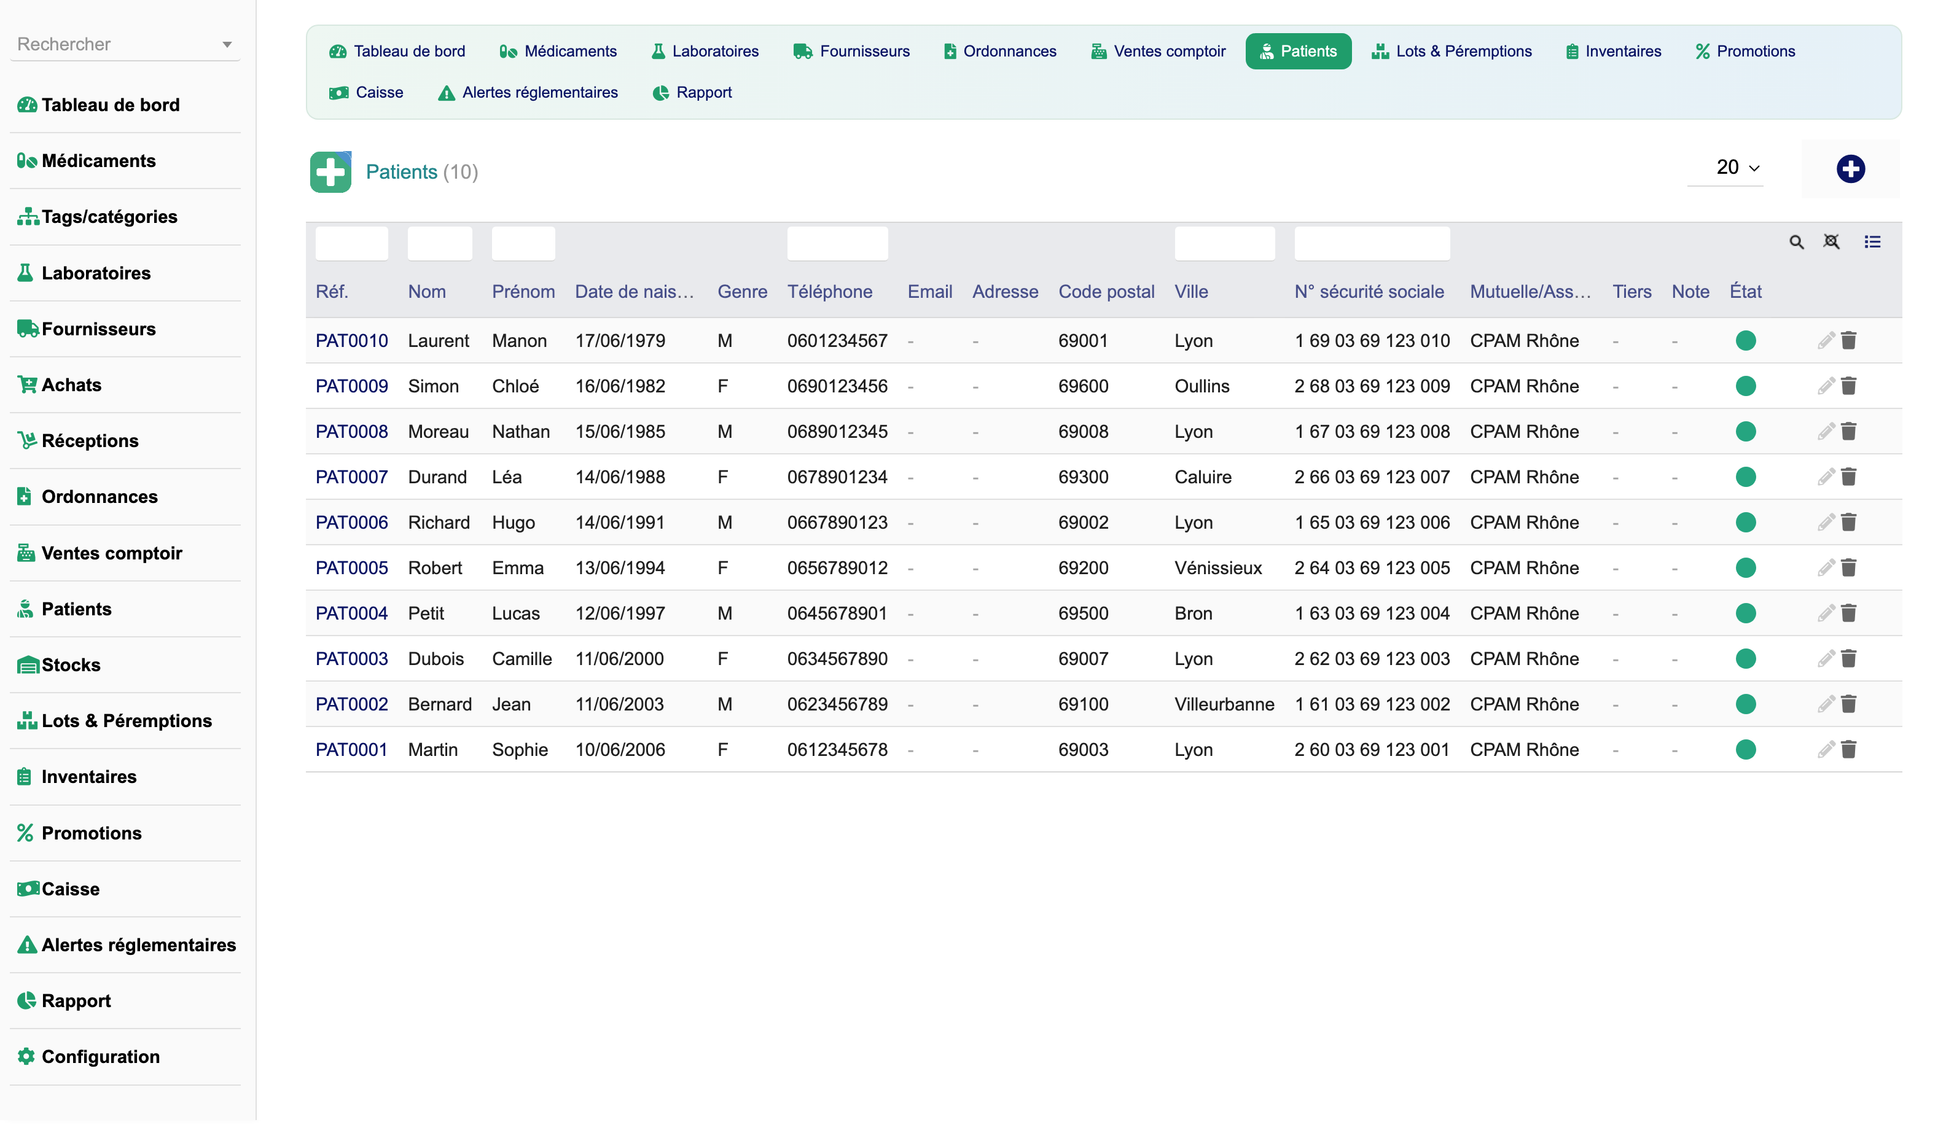This screenshot has height=1125, width=1946.
Task: Click the Ville filter input field
Action: click(x=1225, y=243)
